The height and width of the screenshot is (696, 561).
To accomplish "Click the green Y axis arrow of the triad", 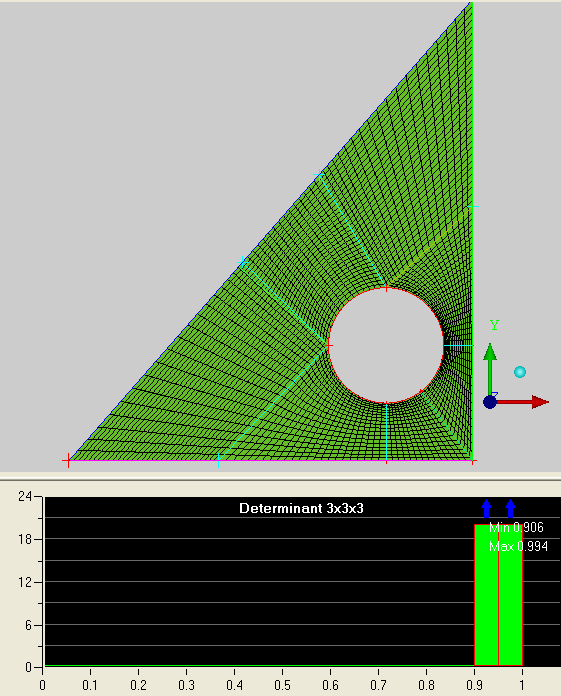I will click(490, 368).
